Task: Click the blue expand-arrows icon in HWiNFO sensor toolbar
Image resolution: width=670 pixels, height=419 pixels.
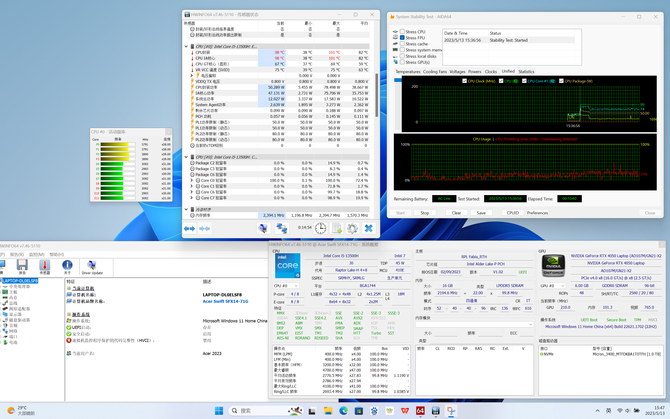Action: click(189, 229)
